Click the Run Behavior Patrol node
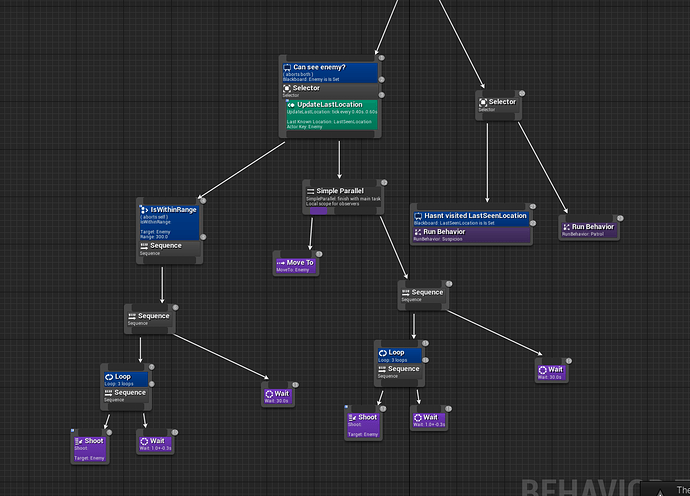 tap(589, 230)
